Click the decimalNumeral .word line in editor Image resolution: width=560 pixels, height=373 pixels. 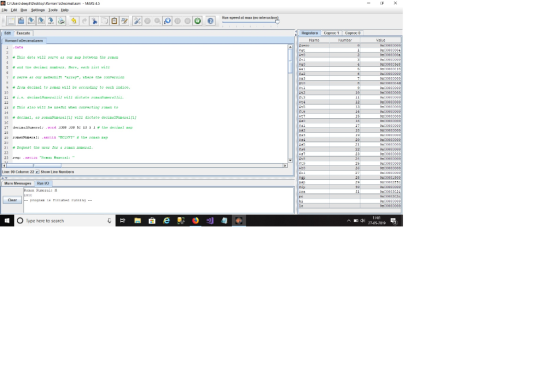(x=72, y=128)
